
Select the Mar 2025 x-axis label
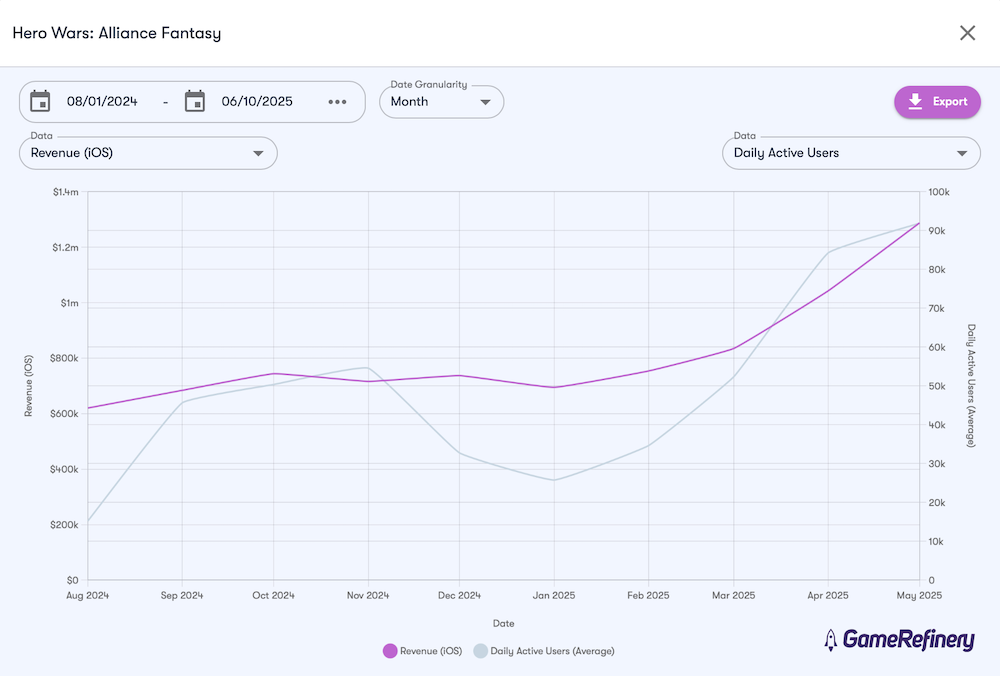tap(733, 596)
